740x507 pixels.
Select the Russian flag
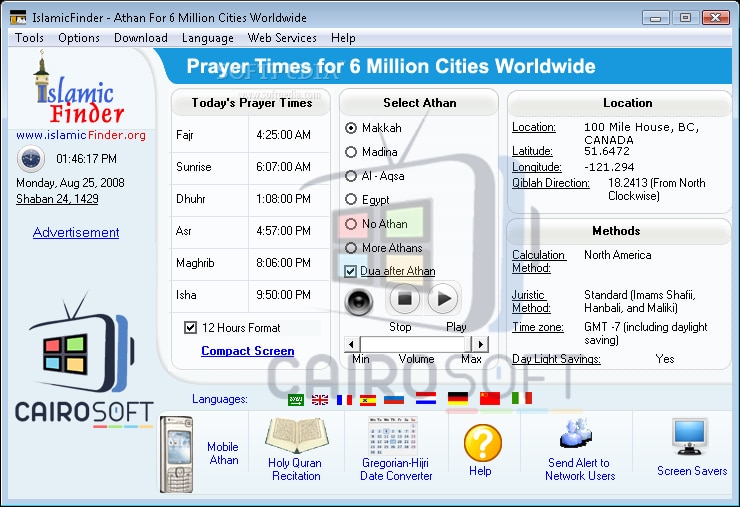pyautogui.click(x=394, y=399)
